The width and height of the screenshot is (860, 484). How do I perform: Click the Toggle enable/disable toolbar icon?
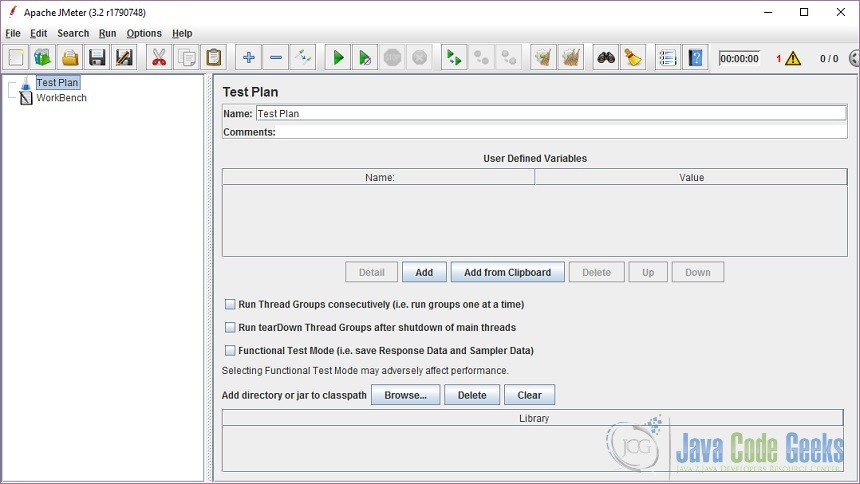point(303,57)
